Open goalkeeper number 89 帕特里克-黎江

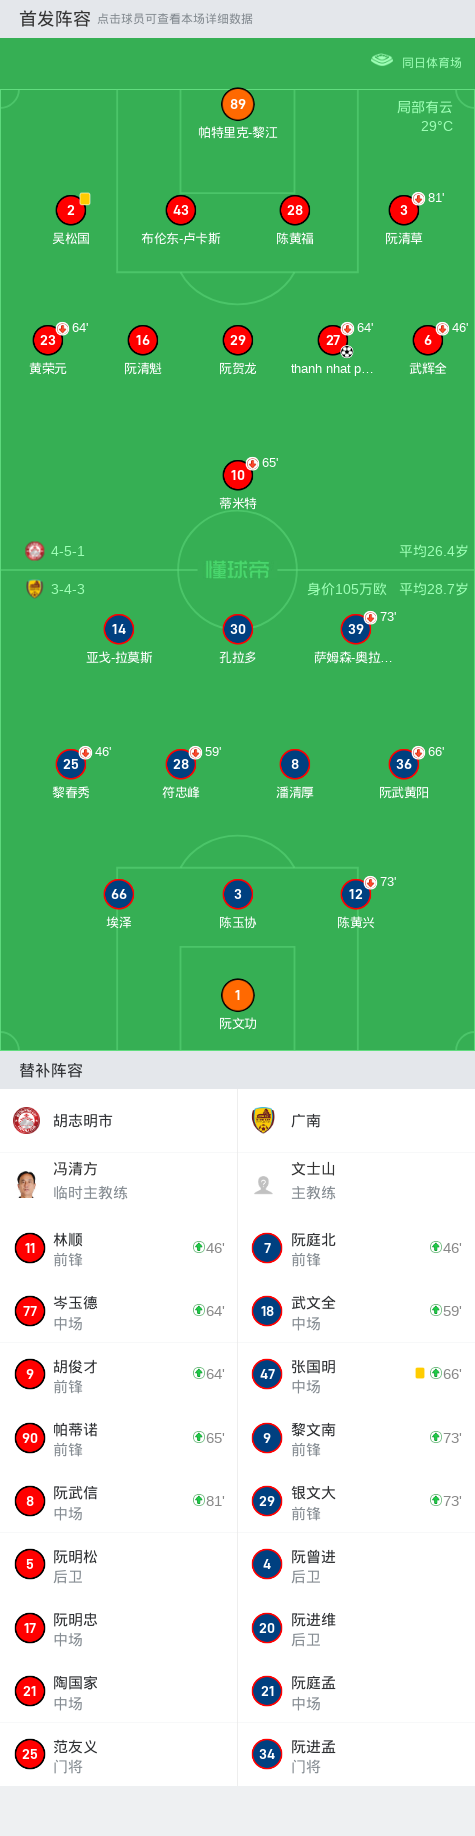point(238,104)
